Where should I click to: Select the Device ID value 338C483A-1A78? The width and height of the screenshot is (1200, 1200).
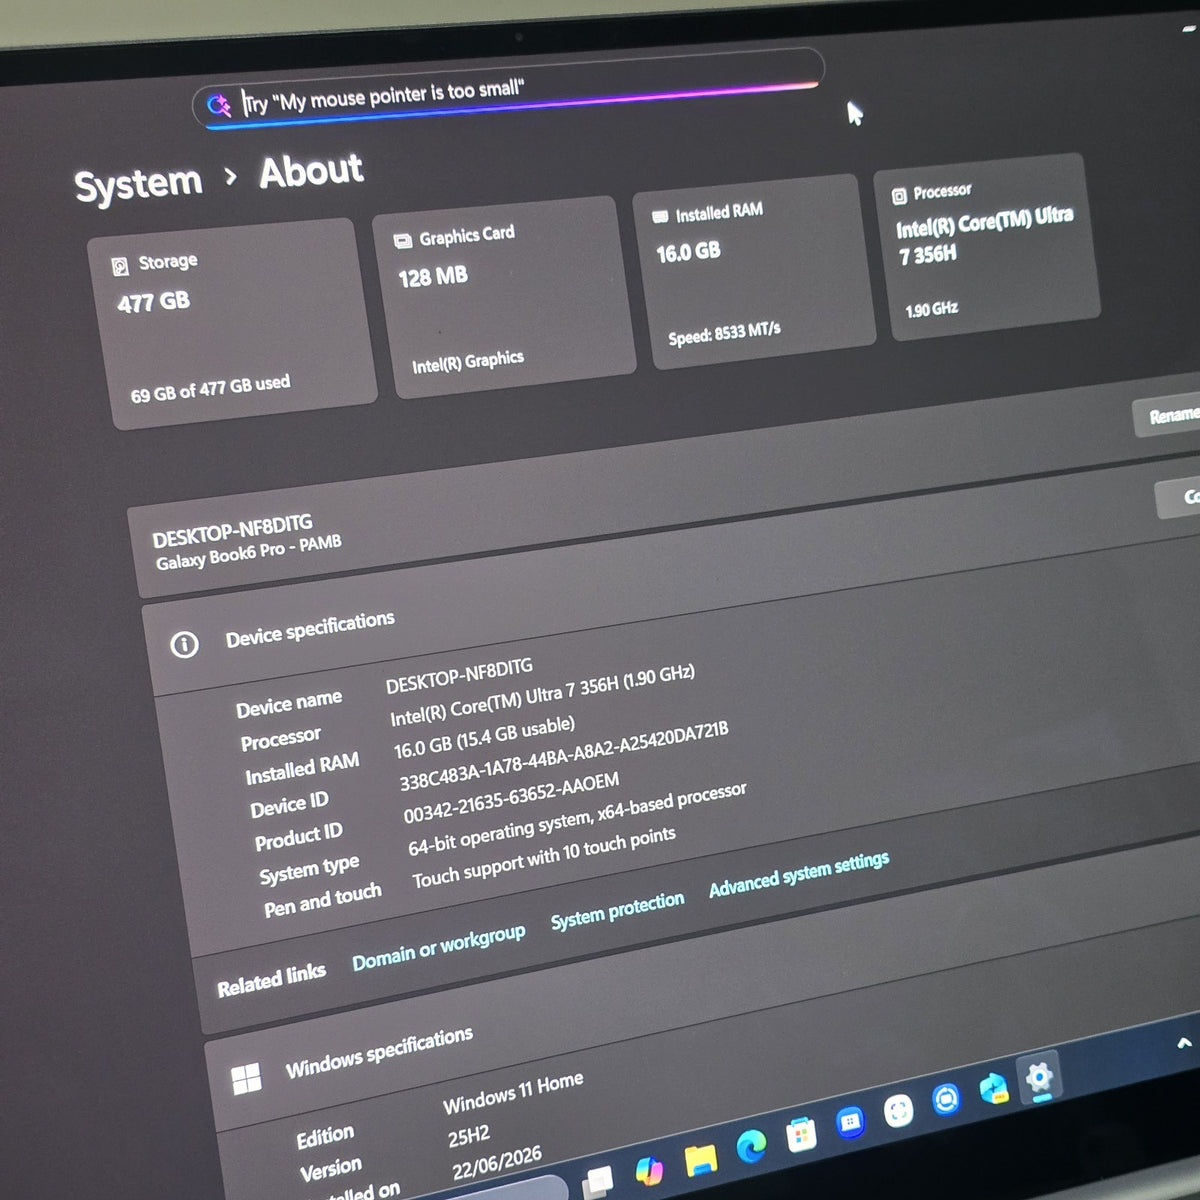pyautogui.click(x=563, y=757)
